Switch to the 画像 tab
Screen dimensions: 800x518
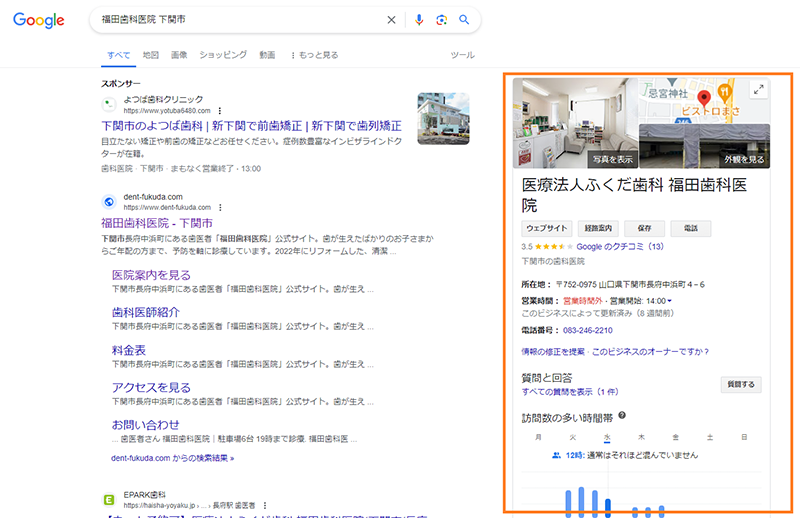[x=179, y=55]
